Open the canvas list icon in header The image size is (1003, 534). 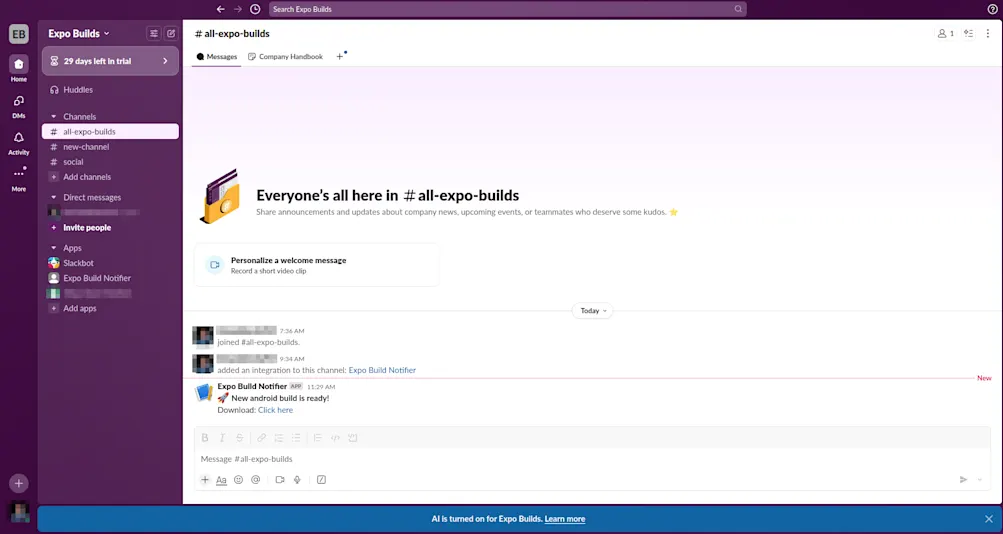(968, 33)
